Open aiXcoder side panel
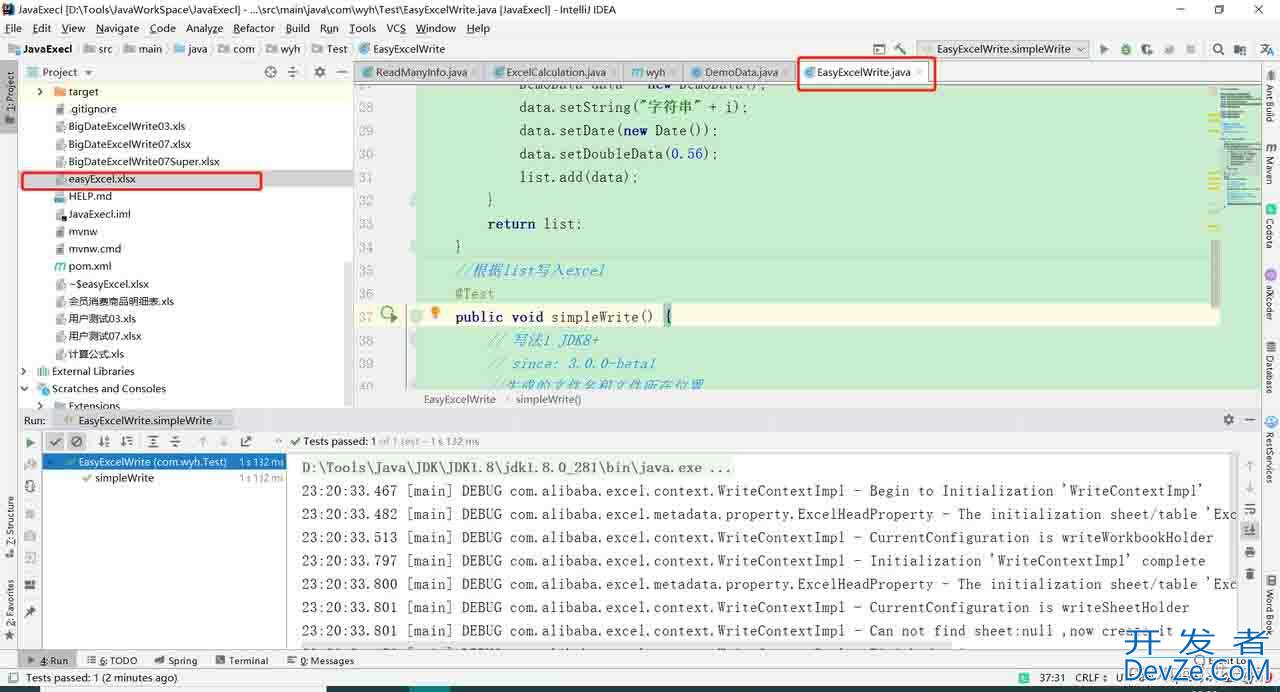The width and height of the screenshot is (1280, 692). point(1270,294)
